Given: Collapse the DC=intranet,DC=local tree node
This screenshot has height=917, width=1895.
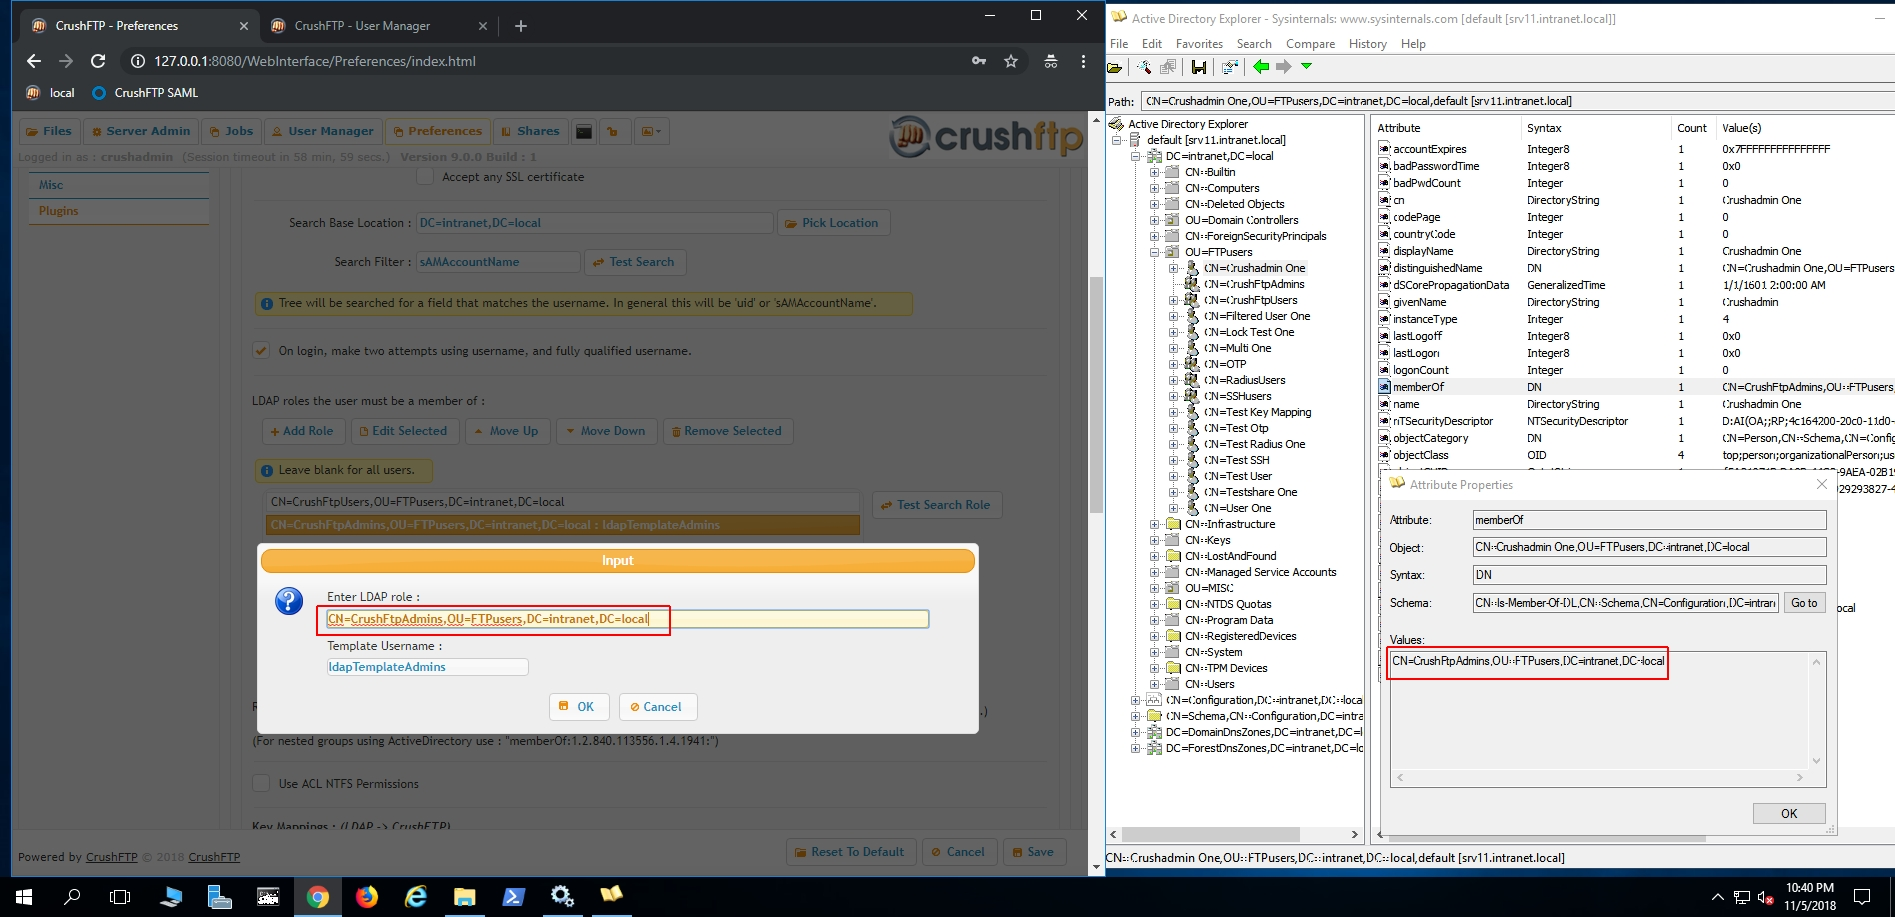Looking at the screenshot, I should (x=1135, y=156).
